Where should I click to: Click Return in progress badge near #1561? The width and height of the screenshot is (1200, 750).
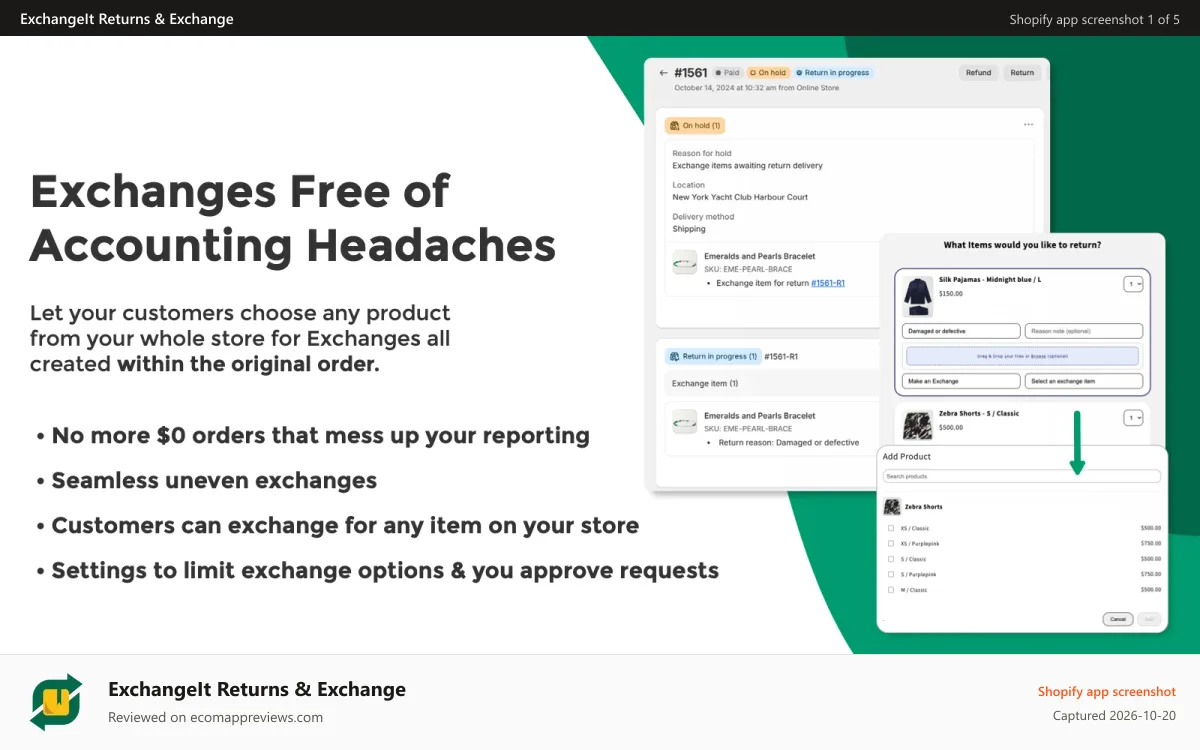tap(834, 73)
